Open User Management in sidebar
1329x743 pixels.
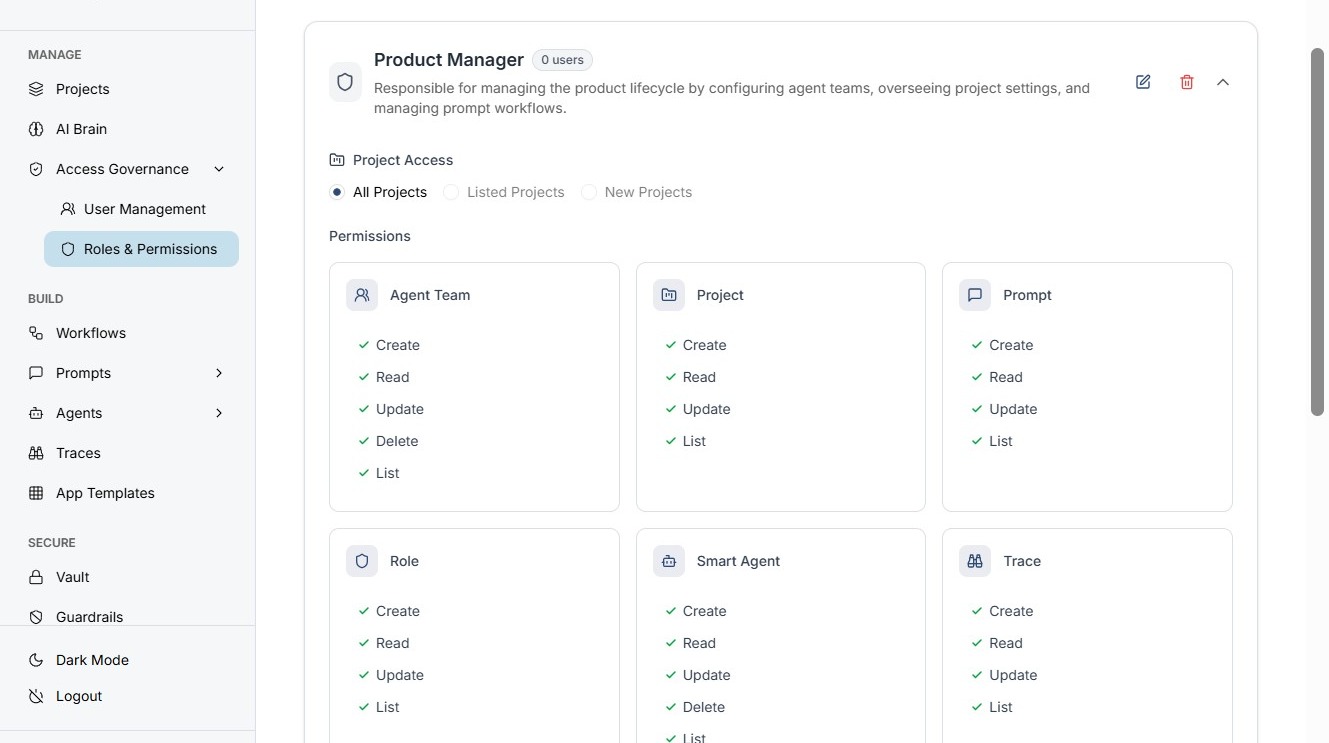pos(144,209)
